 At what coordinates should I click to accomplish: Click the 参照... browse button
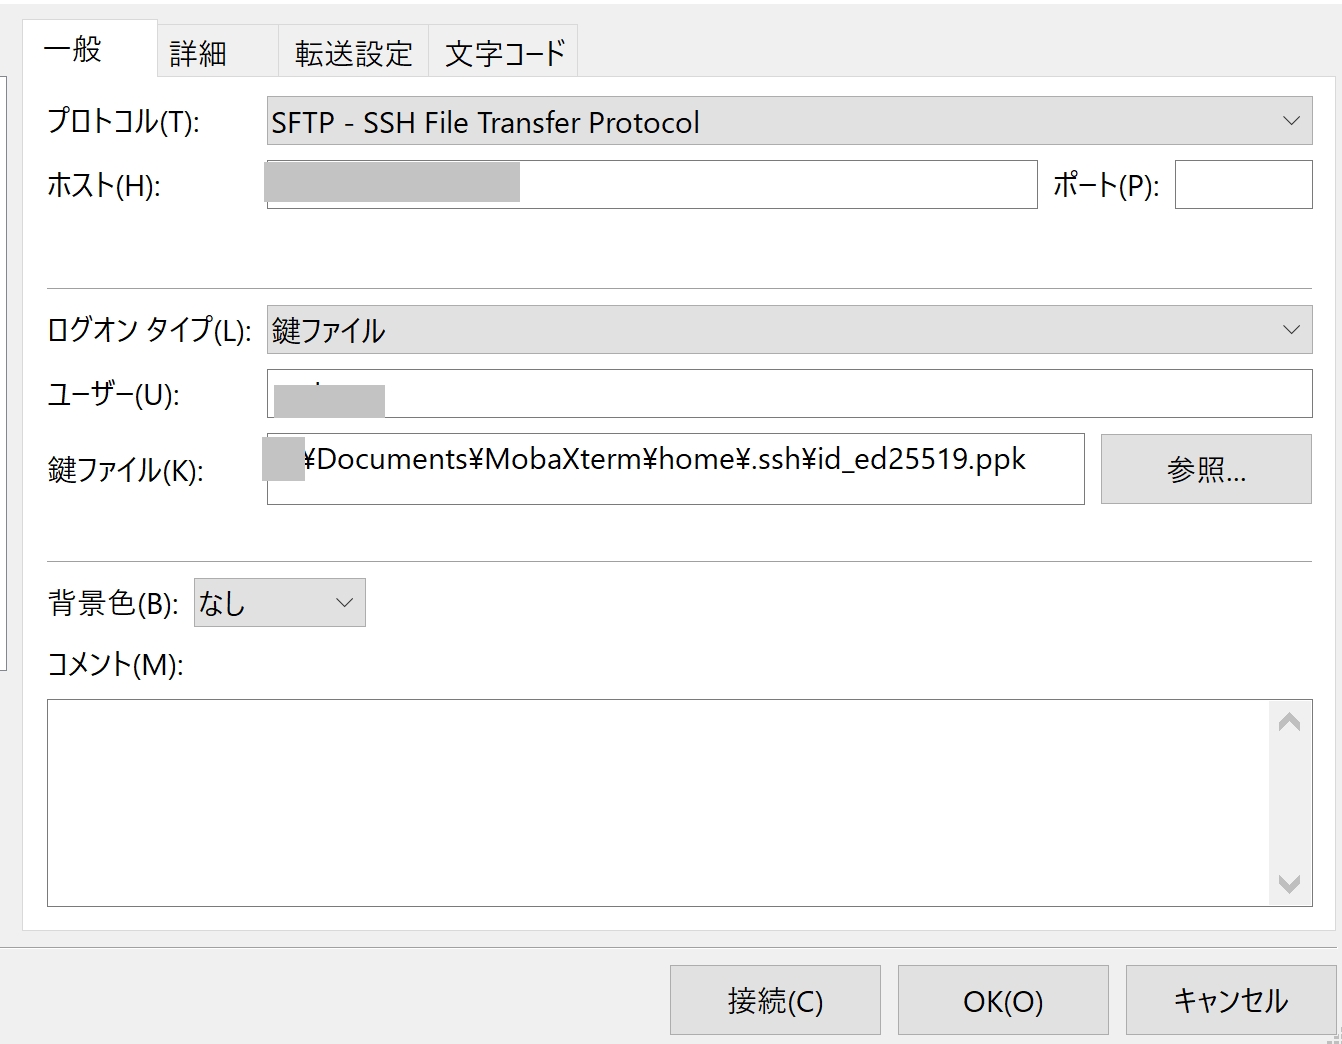pos(1206,469)
